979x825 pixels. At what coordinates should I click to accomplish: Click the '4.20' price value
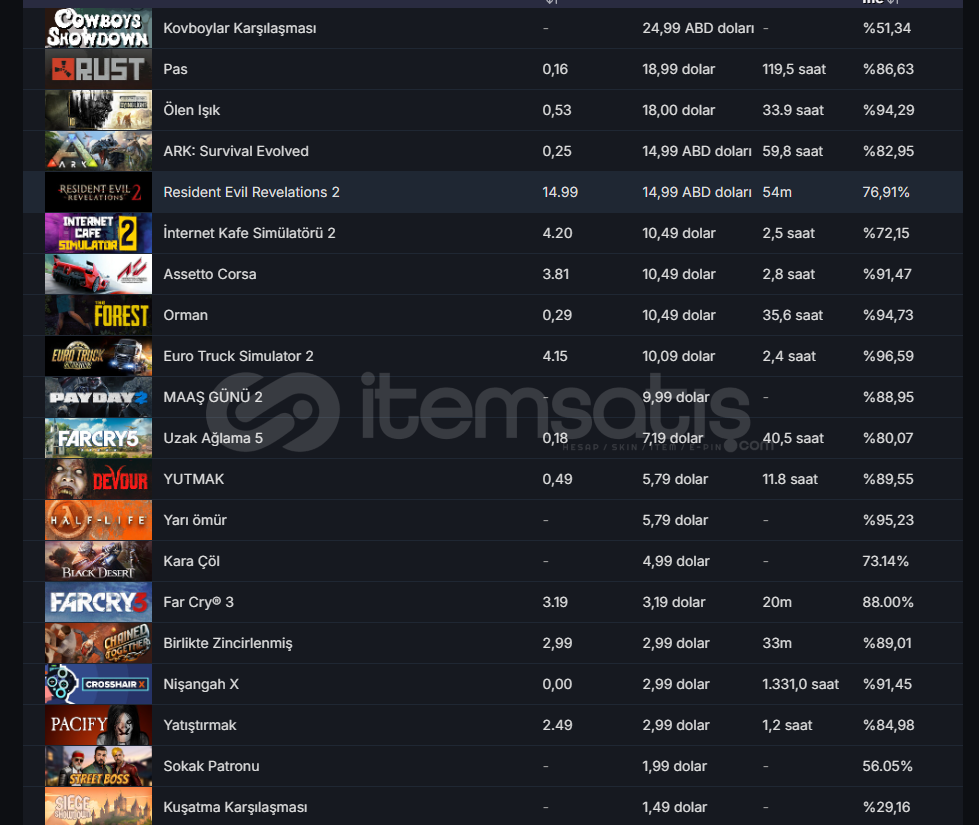coord(557,233)
